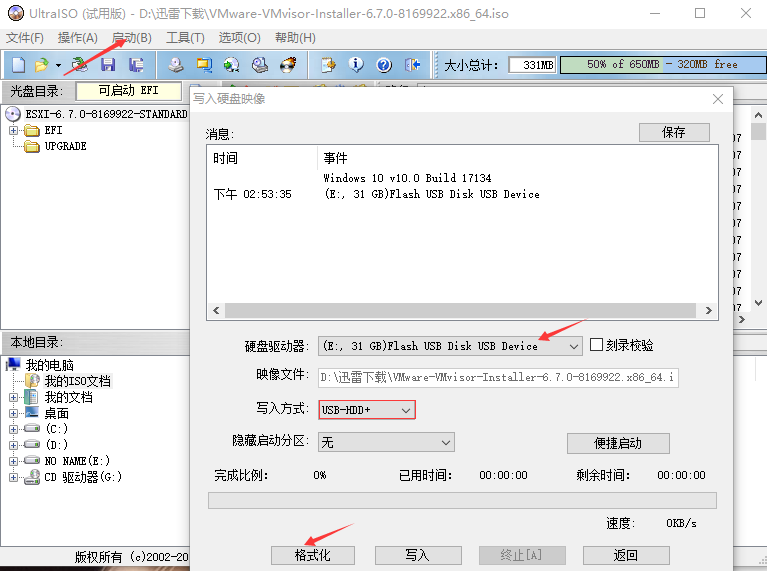767x571 pixels.
Task: Click the message list horizontal scrollbar track
Action: click(460, 310)
